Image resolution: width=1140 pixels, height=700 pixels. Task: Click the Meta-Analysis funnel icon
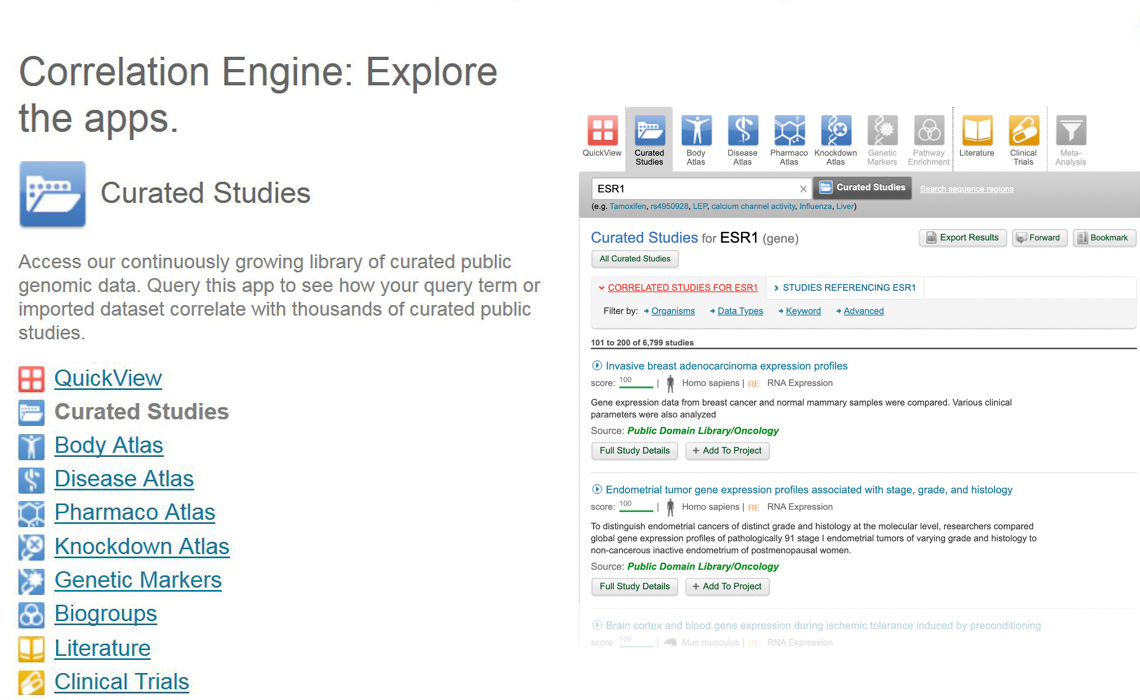pyautogui.click(x=1070, y=131)
